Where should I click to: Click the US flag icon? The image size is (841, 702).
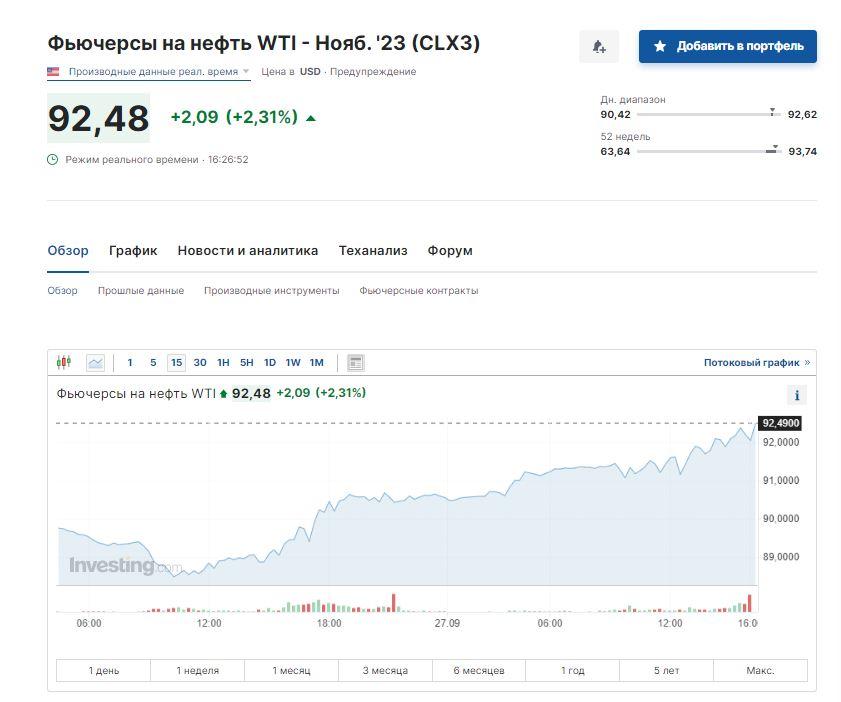(53, 72)
